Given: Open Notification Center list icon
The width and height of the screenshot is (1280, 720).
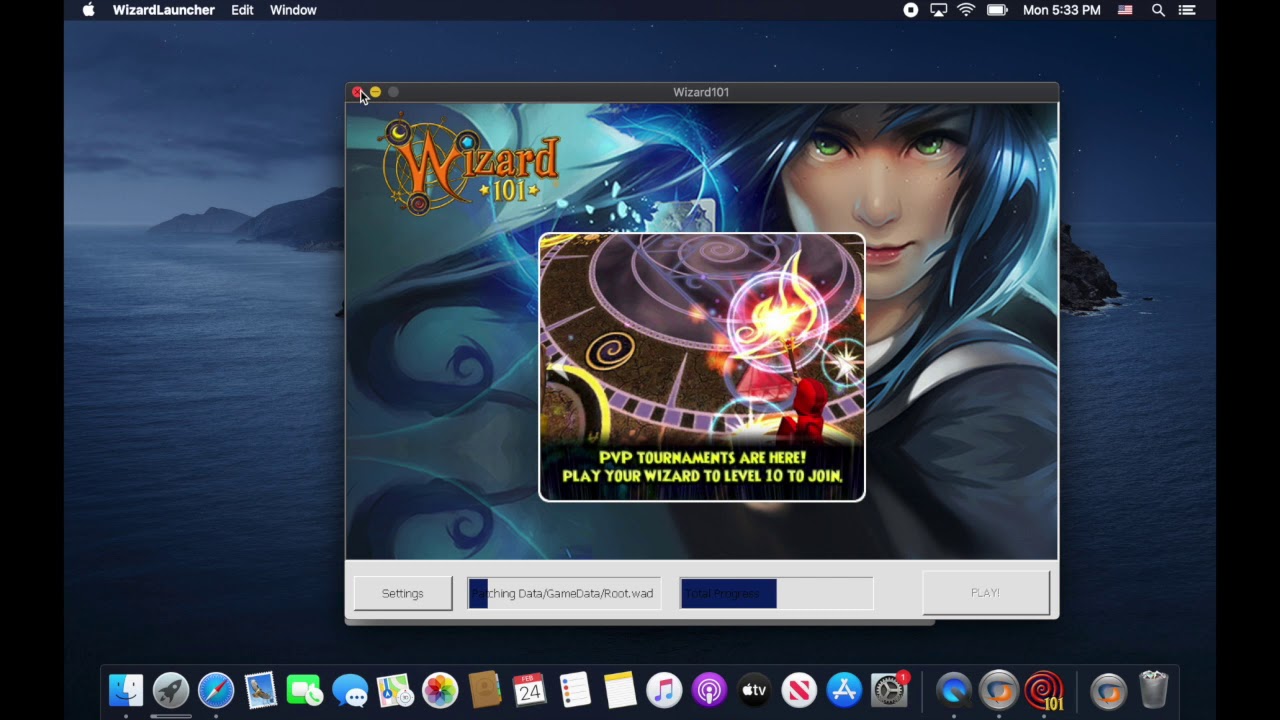Looking at the screenshot, I should pos(1187,10).
